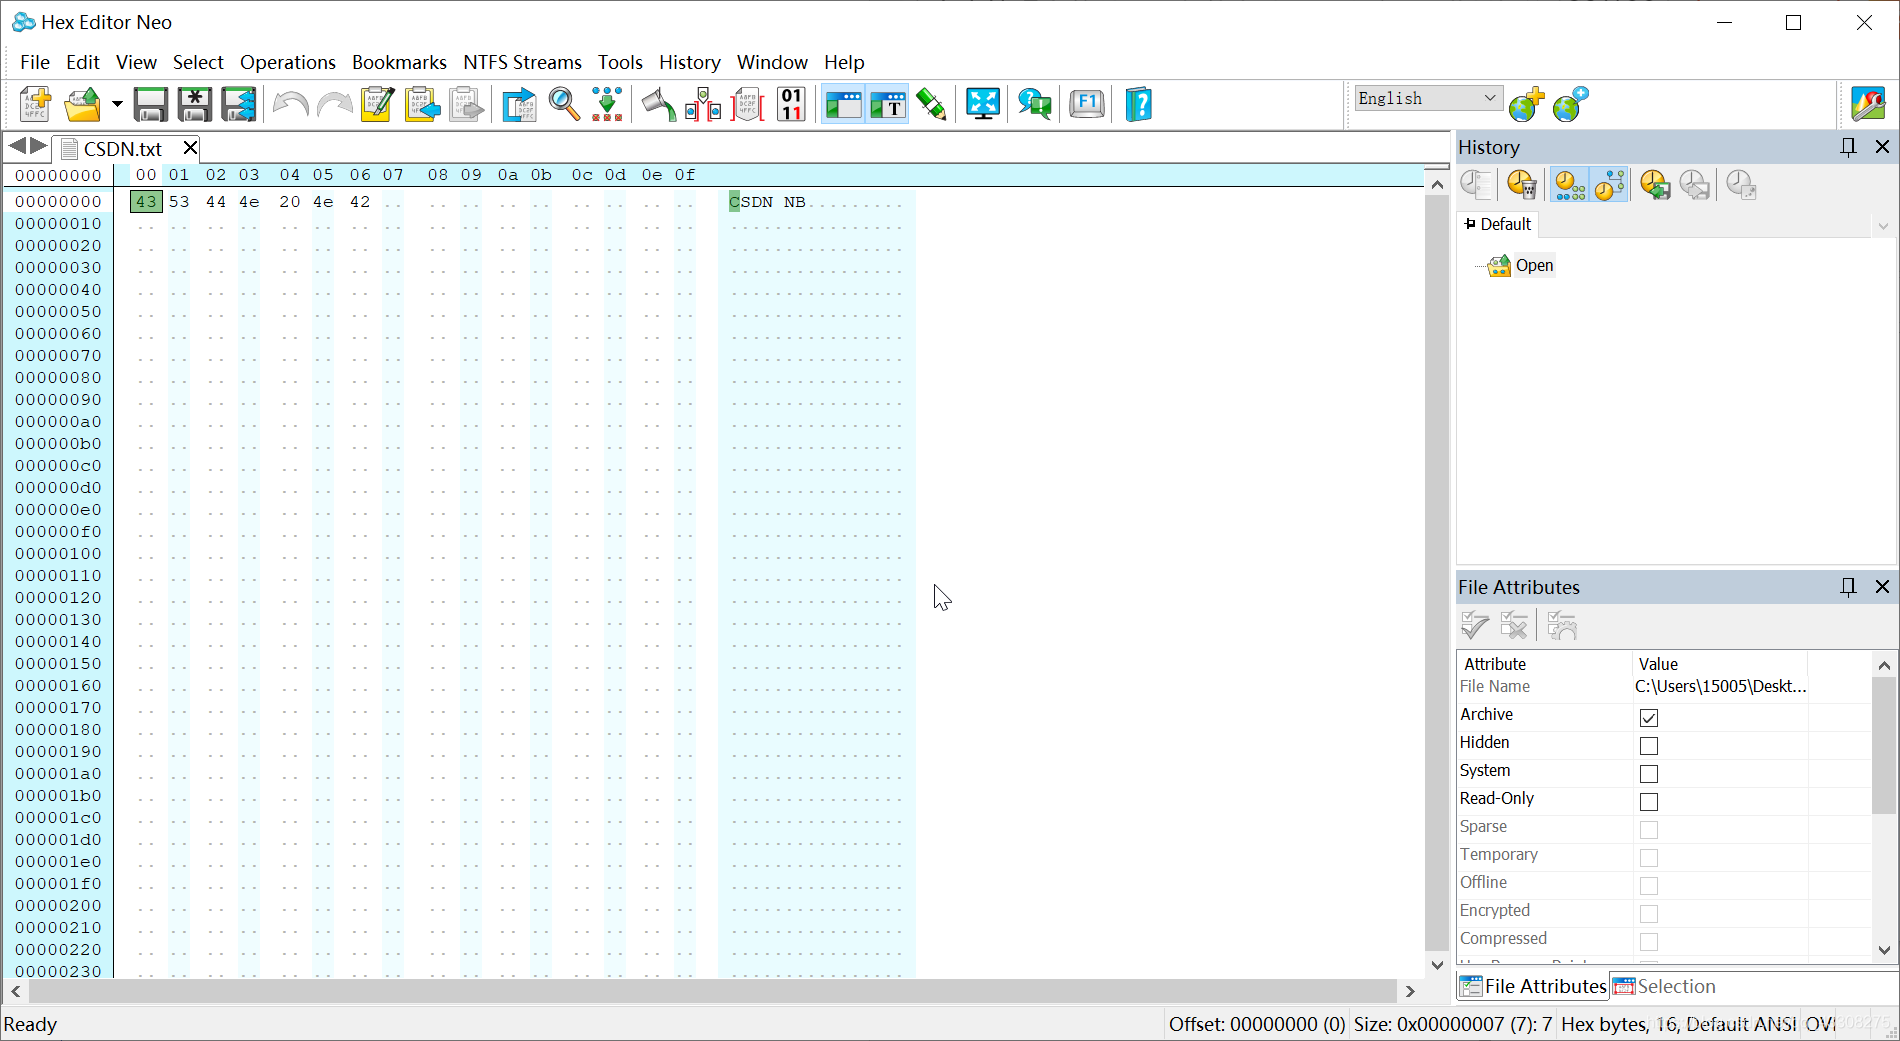Screen dimensions: 1900x1041
Task: Click the Open file folder icon
Action: [83, 104]
